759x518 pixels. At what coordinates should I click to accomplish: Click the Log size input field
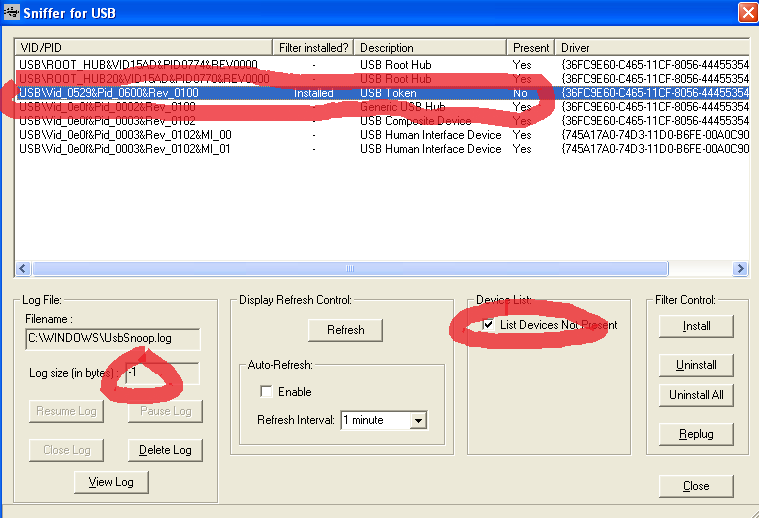coord(162,374)
